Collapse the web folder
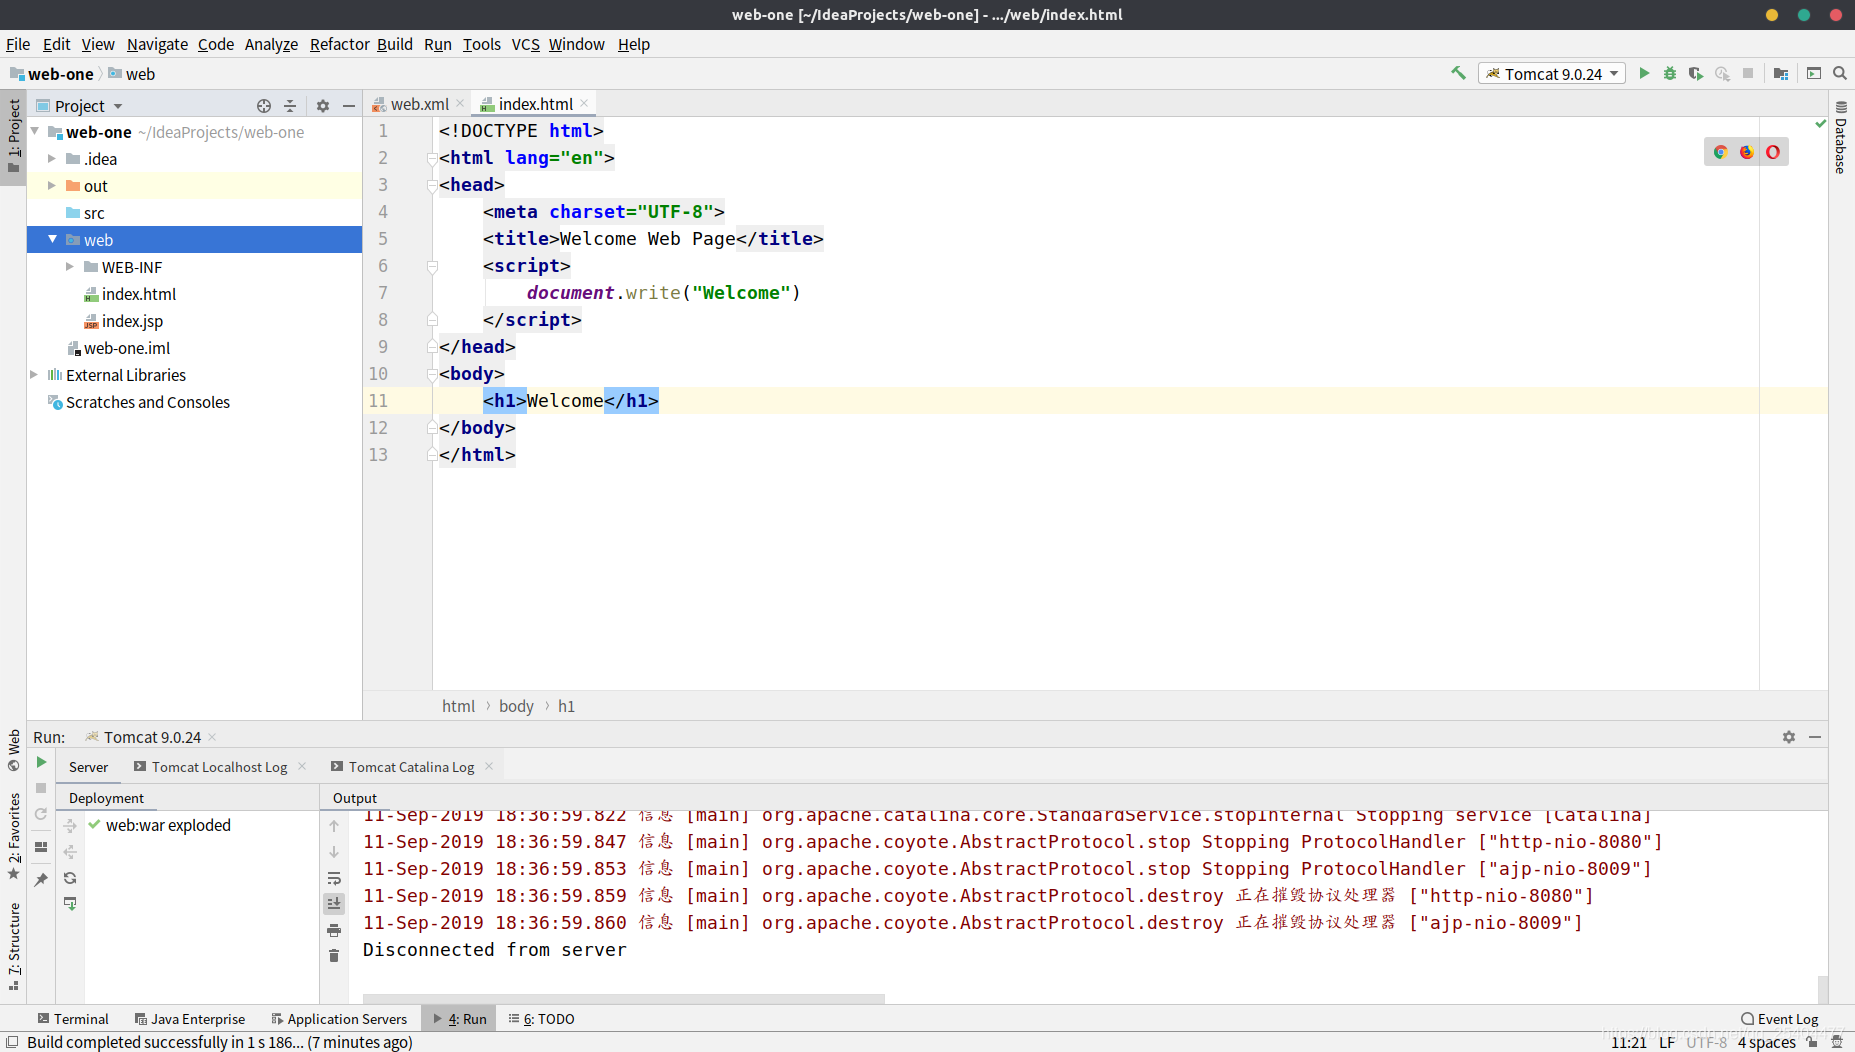This screenshot has width=1855, height=1052. click(x=52, y=239)
